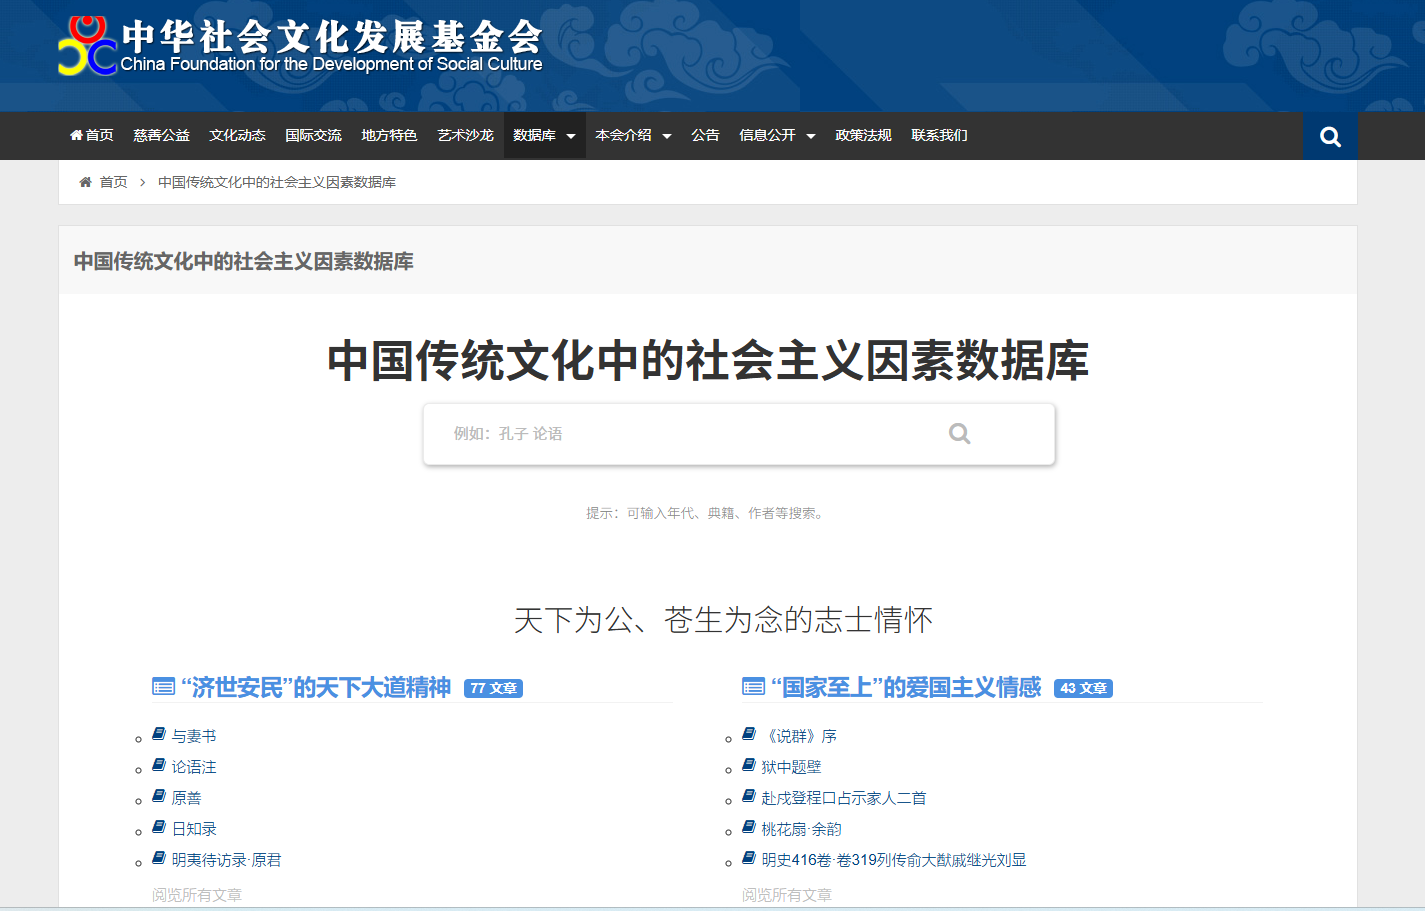Click list icon beside "国家至上" heading

(753, 687)
